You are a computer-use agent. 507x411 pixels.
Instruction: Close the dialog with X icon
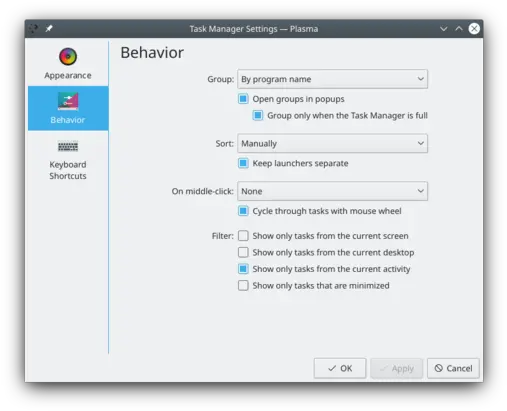tap(474, 29)
